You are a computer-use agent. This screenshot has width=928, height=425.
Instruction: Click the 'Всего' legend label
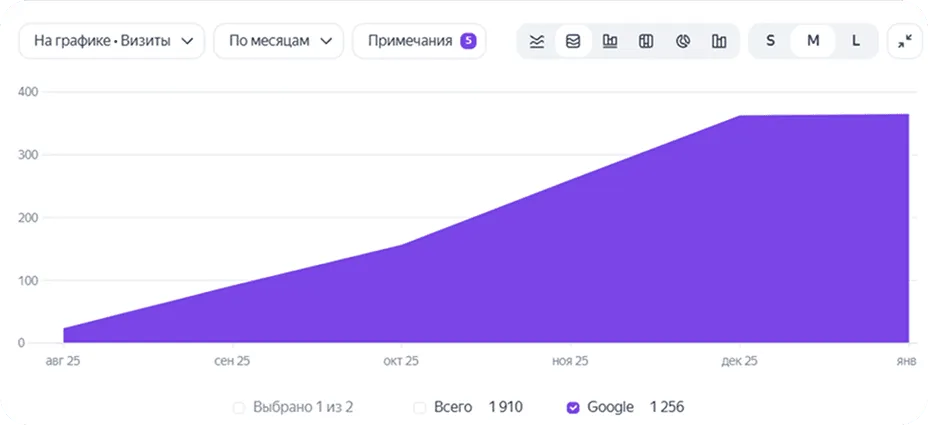tap(453, 407)
